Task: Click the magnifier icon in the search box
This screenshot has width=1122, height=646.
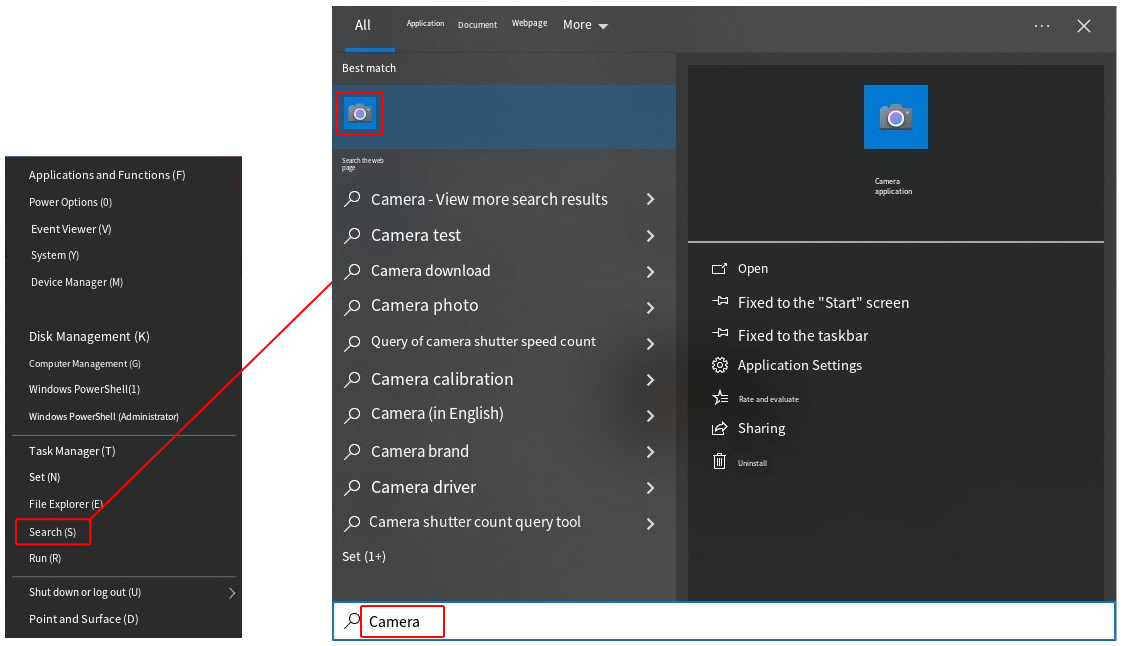Action: tap(351, 621)
